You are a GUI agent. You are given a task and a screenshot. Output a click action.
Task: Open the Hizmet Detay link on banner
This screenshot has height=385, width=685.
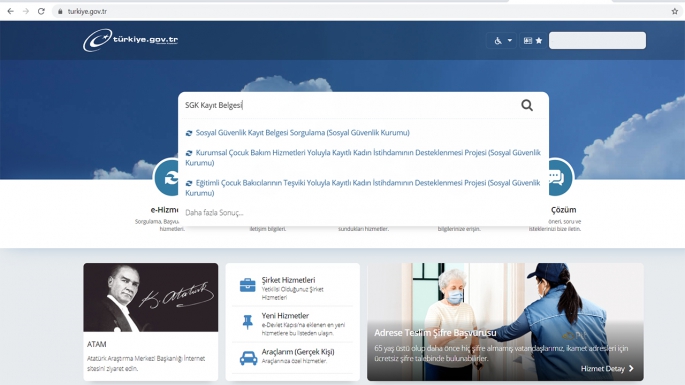point(607,368)
